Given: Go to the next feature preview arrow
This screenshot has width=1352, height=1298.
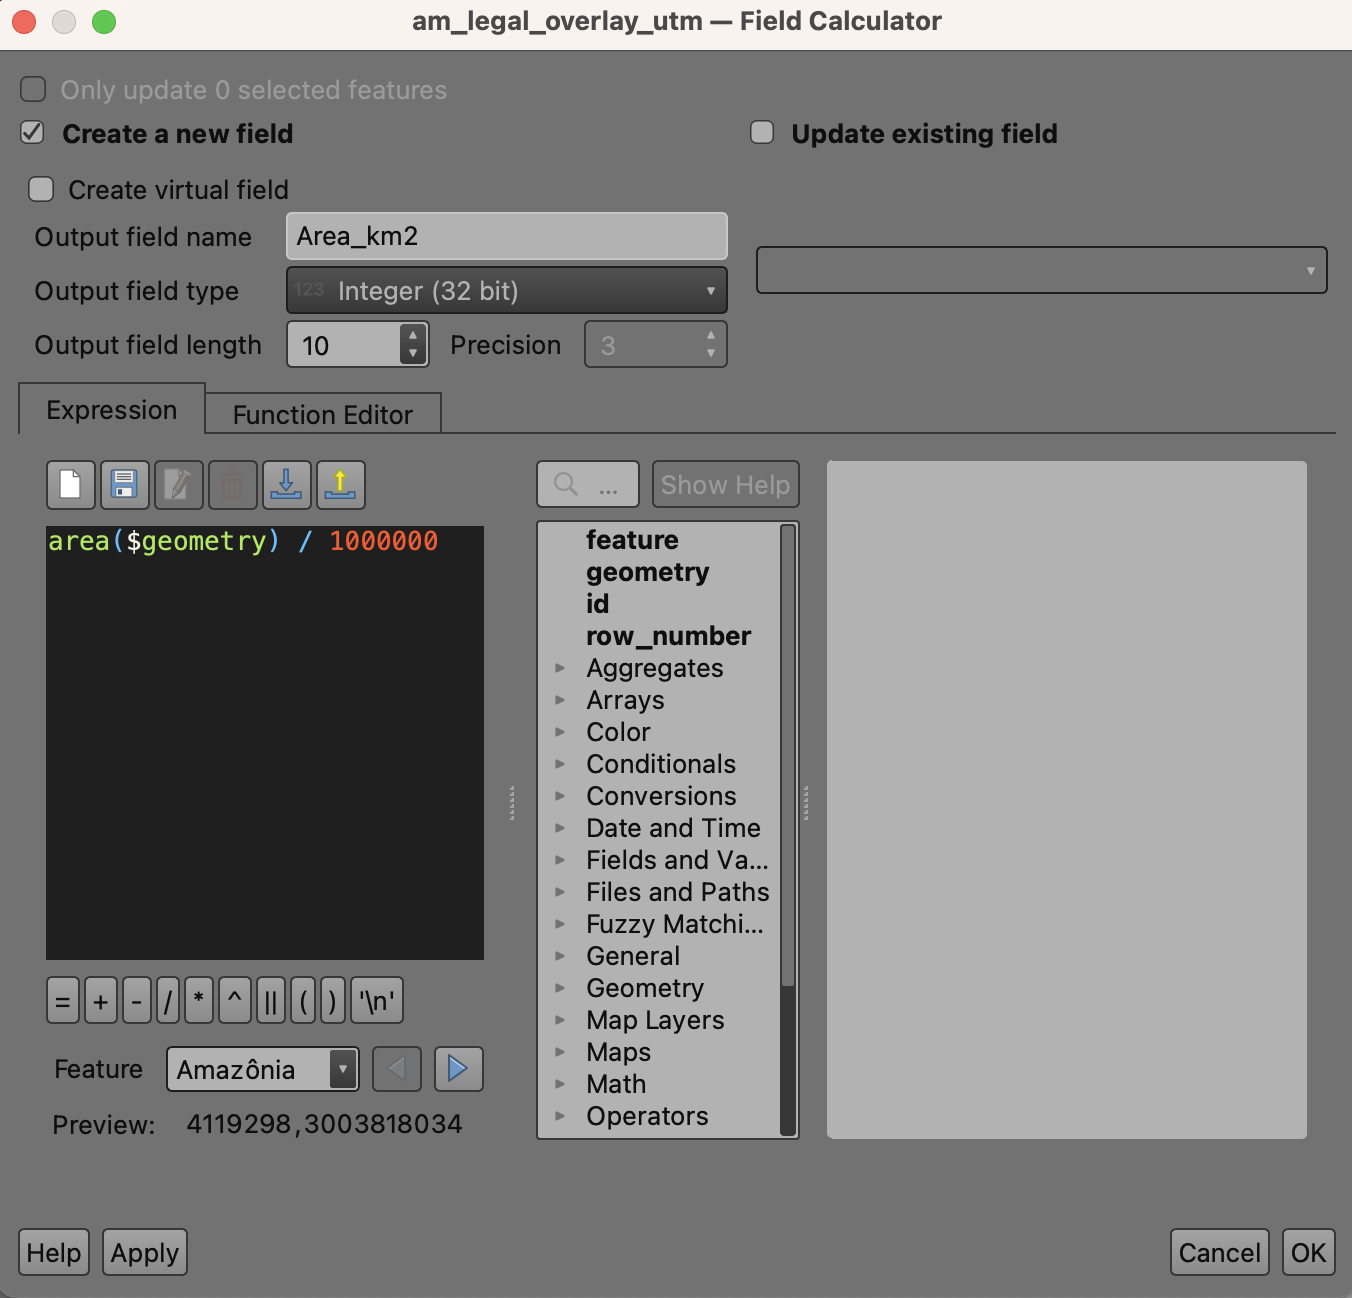Looking at the screenshot, I should tap(458, 1069).
